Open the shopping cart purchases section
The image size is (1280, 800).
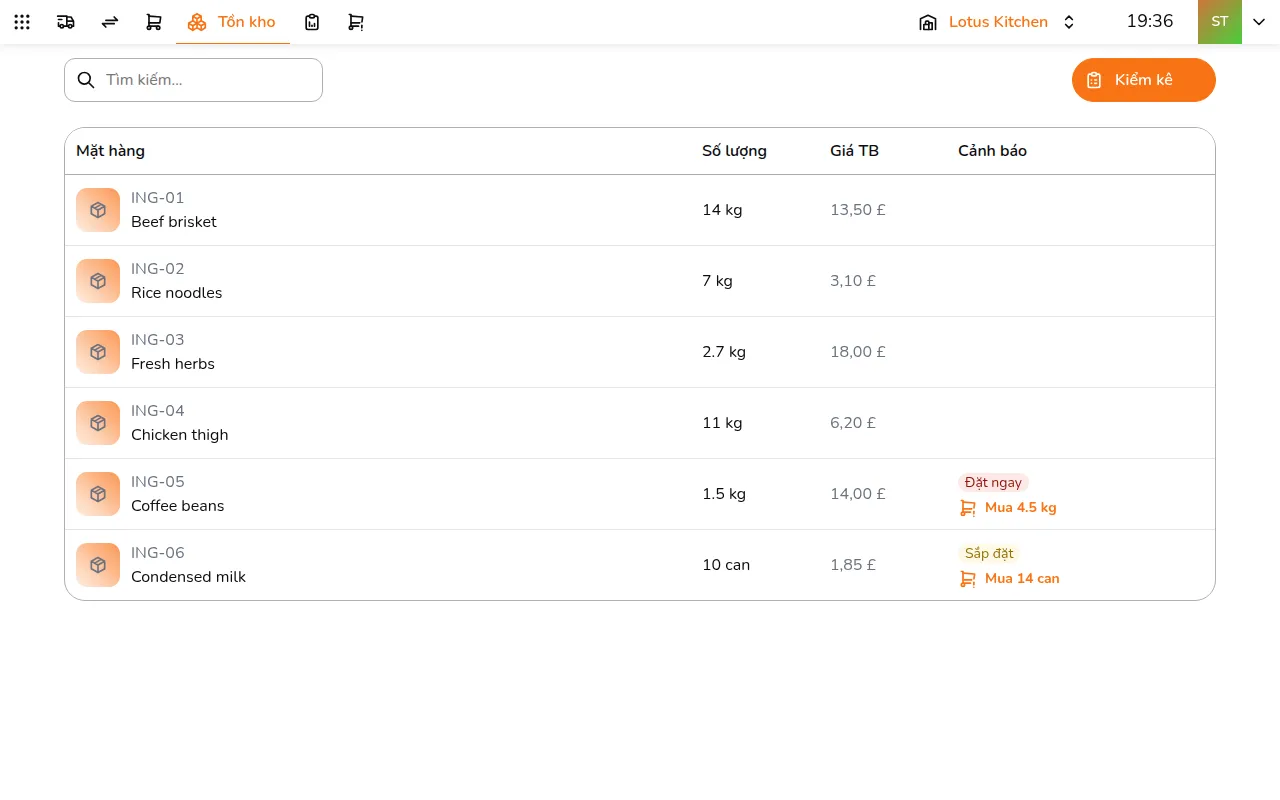click(x=154, y=22)
